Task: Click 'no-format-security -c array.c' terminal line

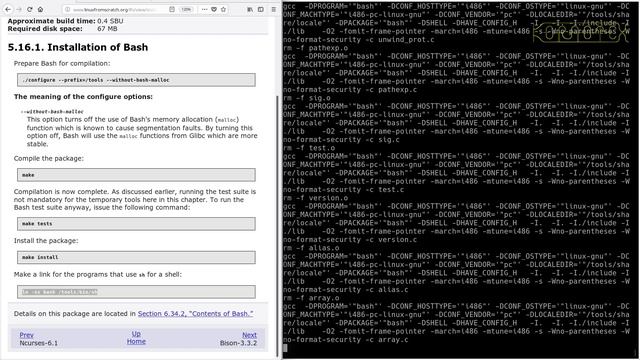Action: coord(346,340)
